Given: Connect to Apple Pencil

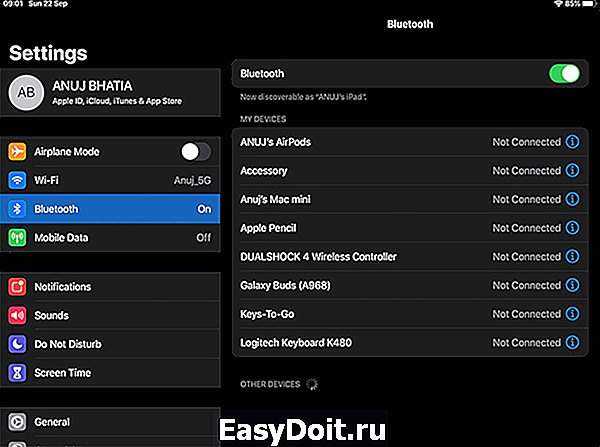Looking at the screenshot, I should [x=410, y=228].
